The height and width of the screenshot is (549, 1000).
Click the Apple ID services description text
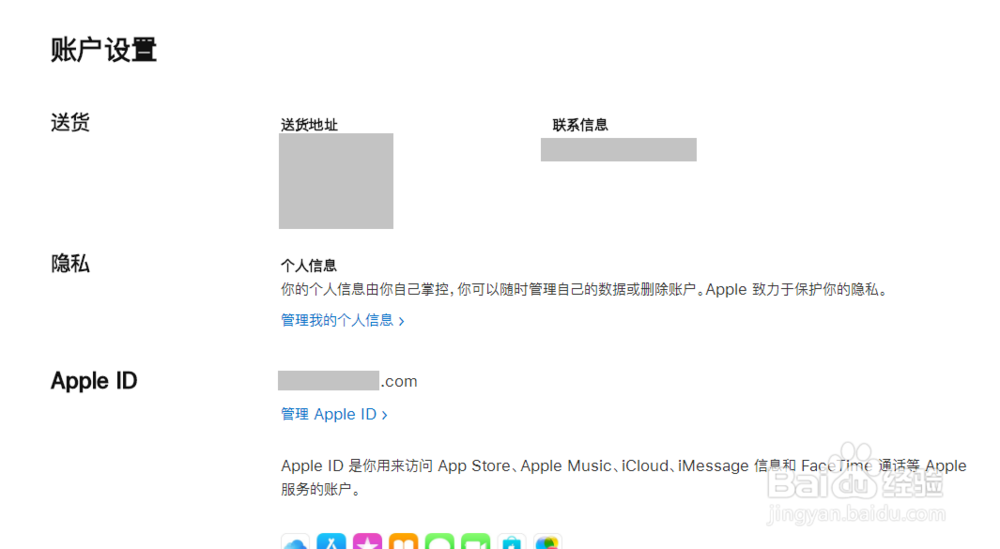pos(624,477)
